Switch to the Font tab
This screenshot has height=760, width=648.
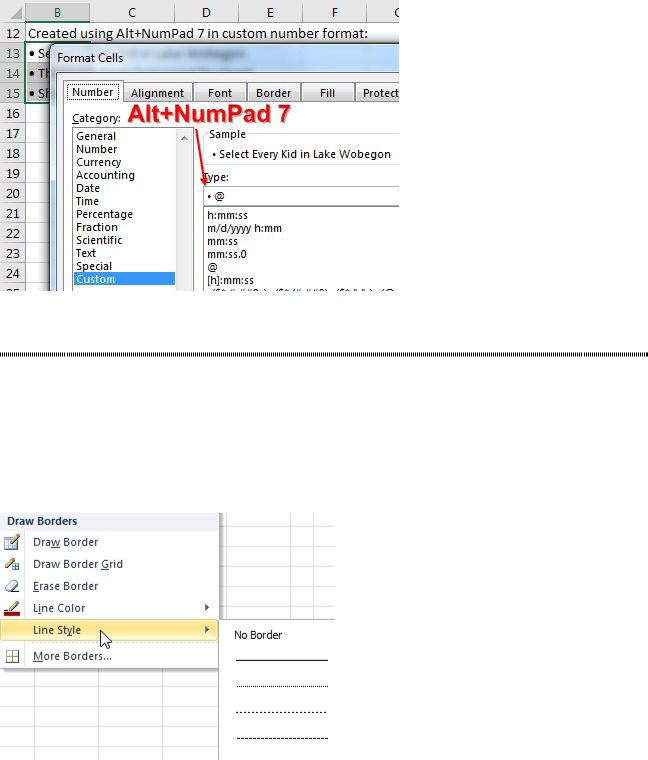tap(220, 93)
